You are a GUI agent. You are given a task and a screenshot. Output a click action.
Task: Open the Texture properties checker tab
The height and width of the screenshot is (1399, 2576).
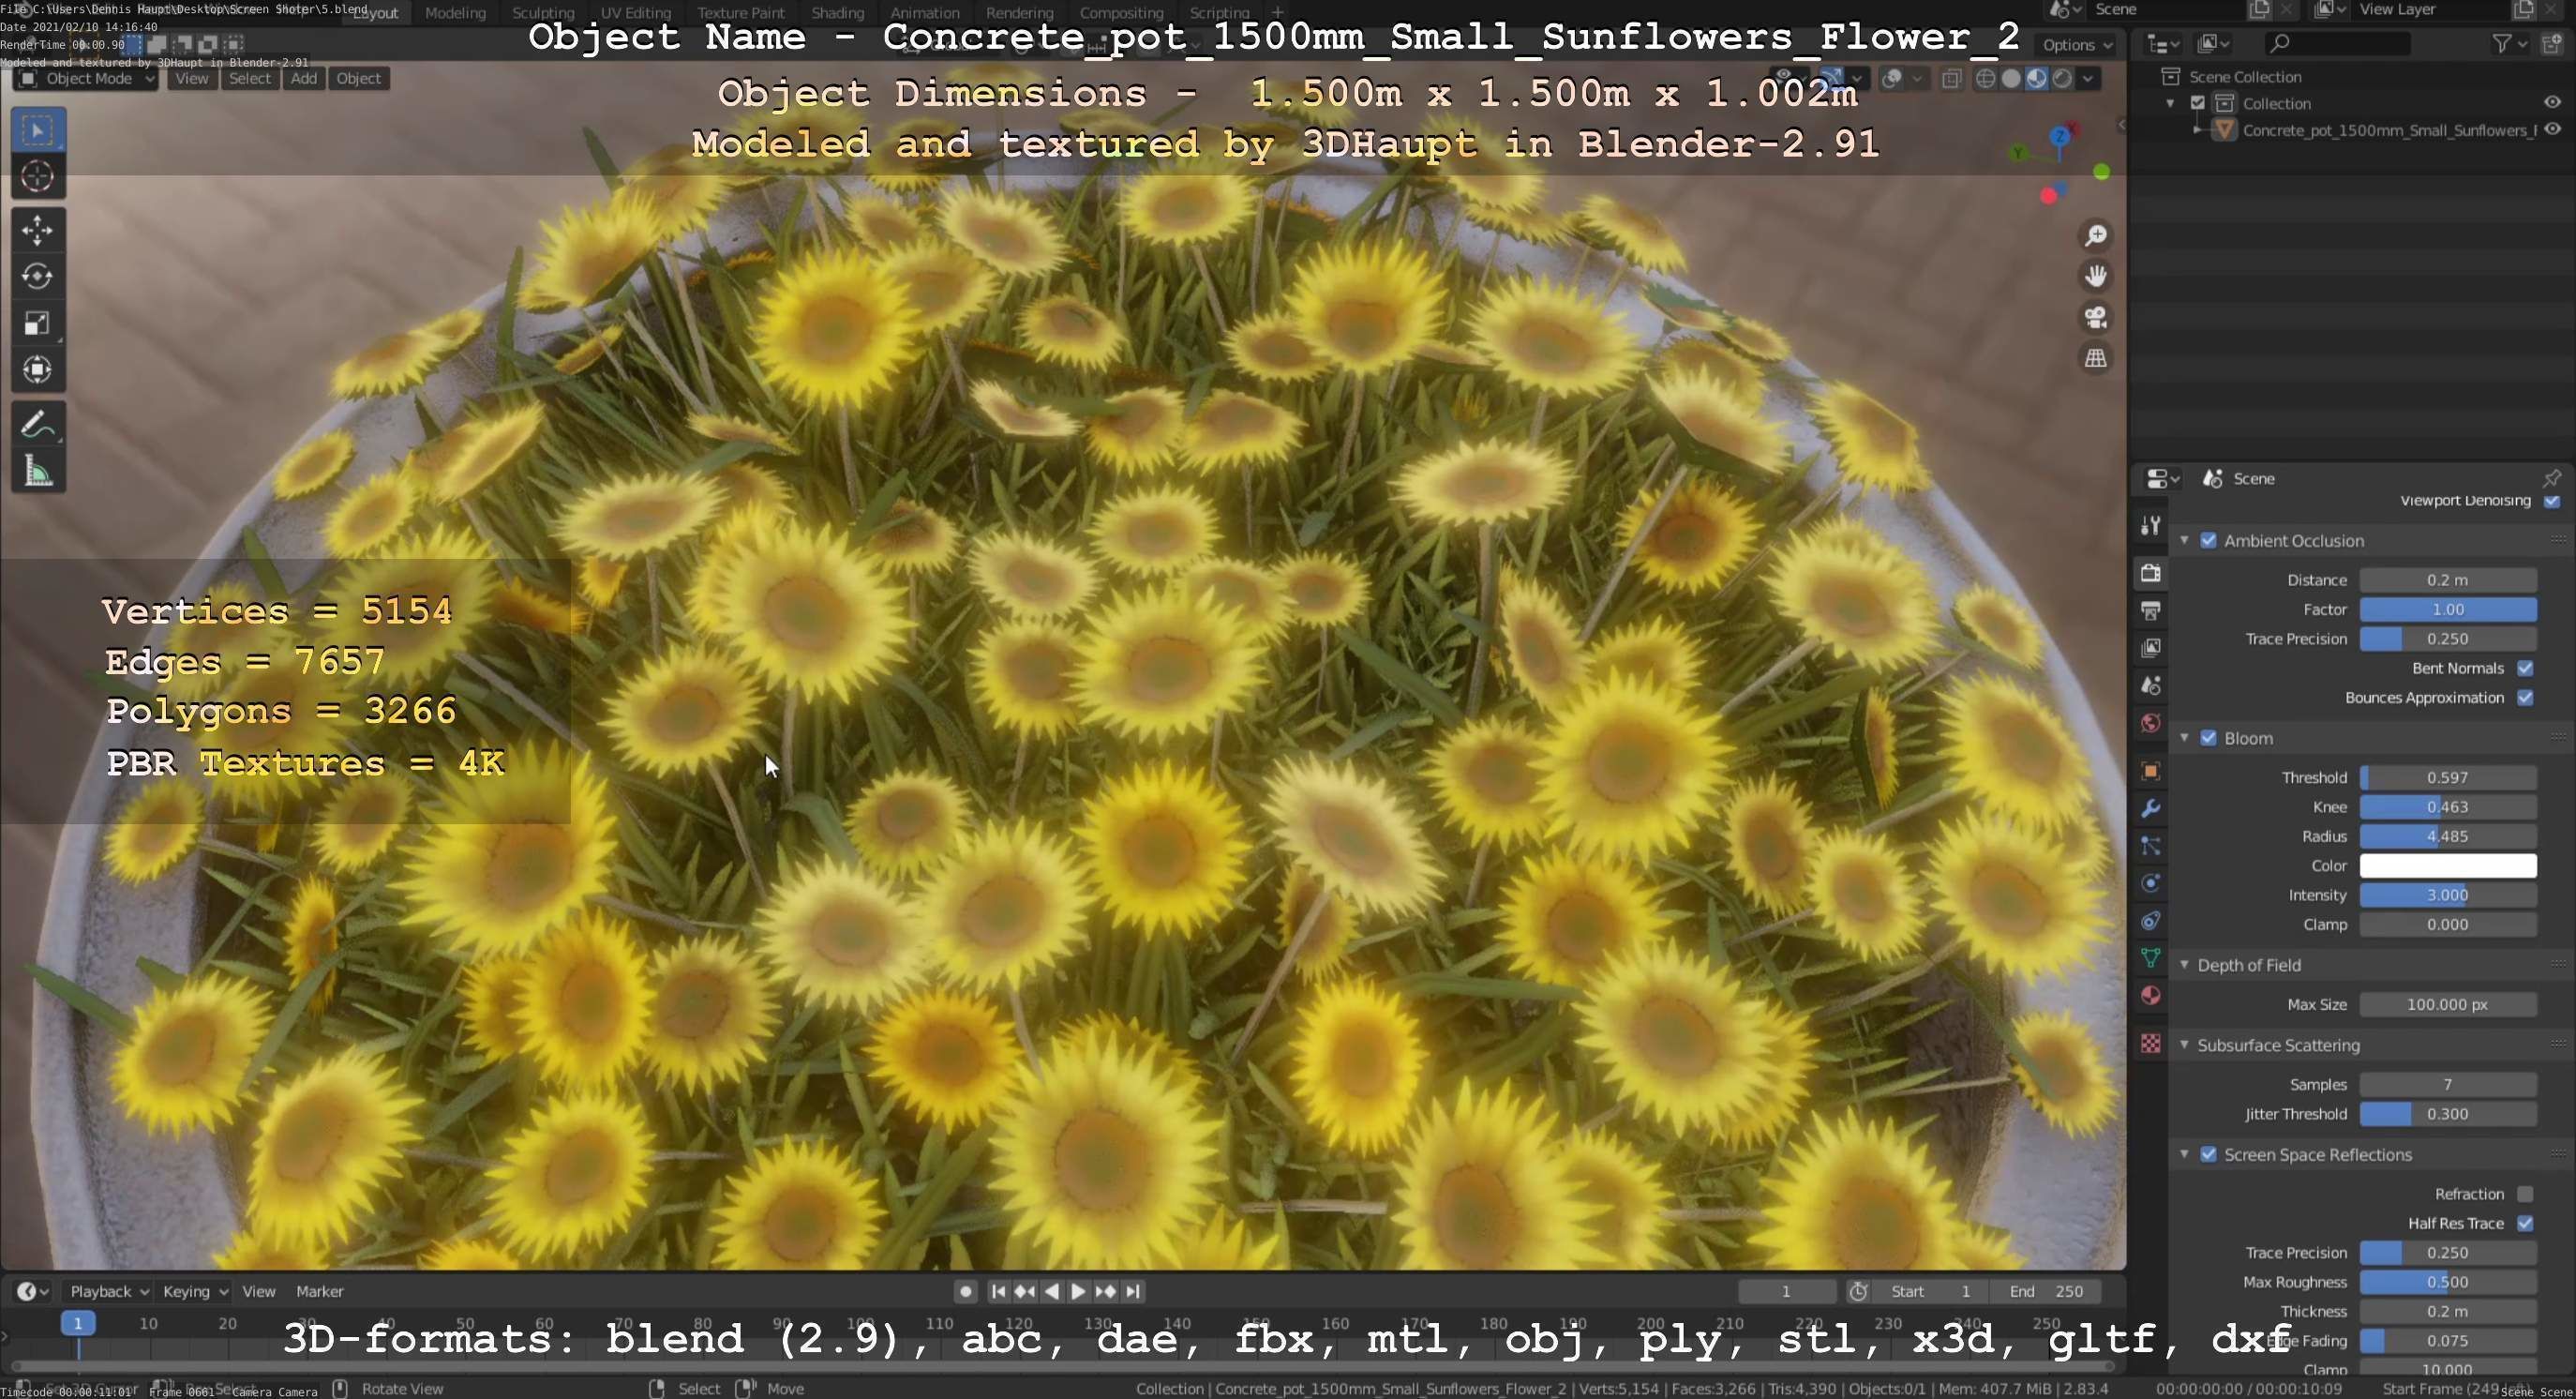click(x=2150, y=1044)
